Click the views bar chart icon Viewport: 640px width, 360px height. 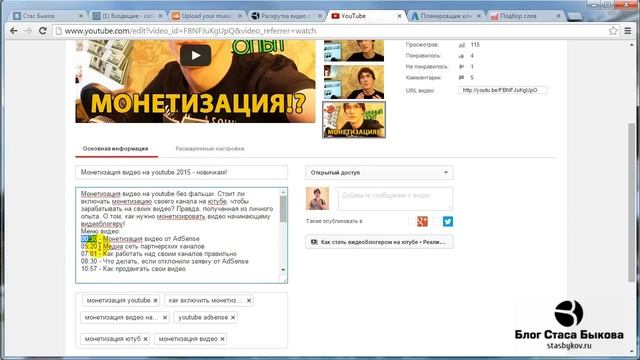[462, 45]
